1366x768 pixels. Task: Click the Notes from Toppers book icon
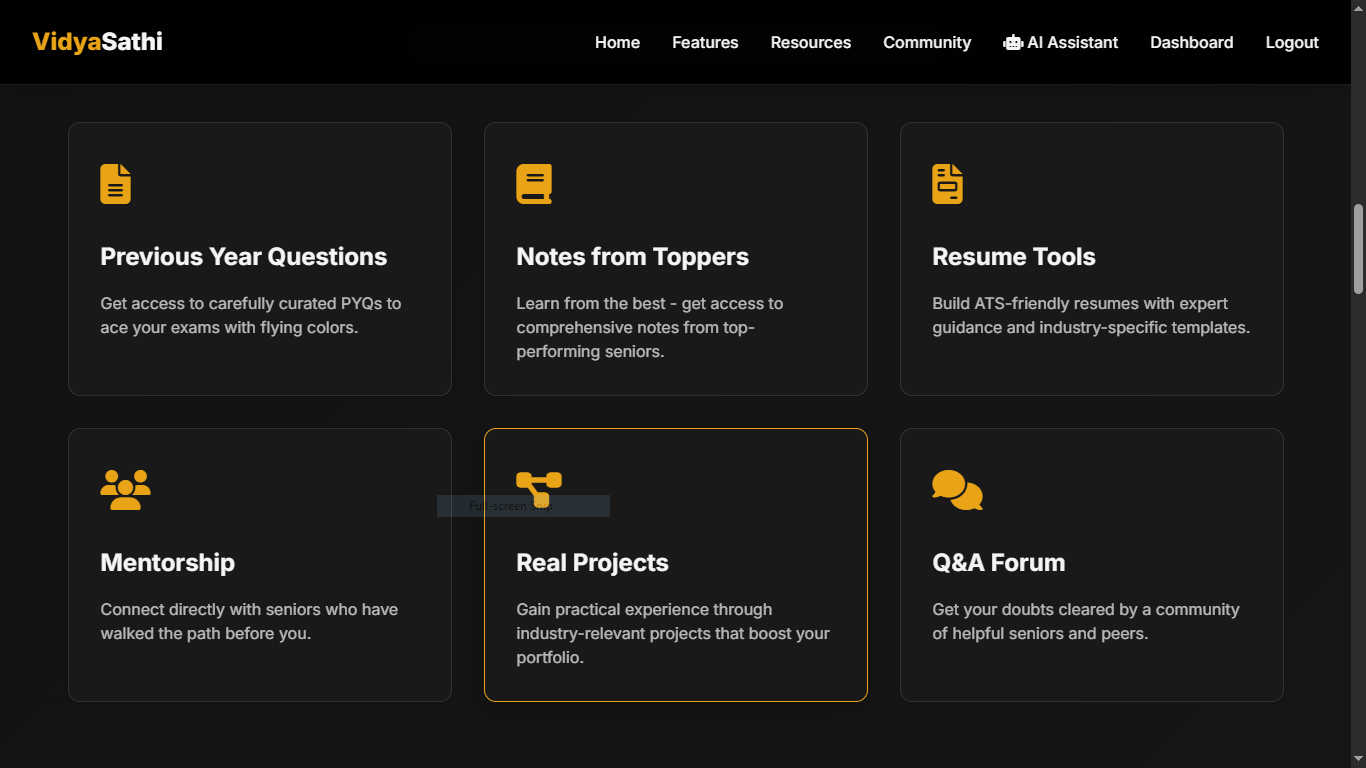coord(534,184)
